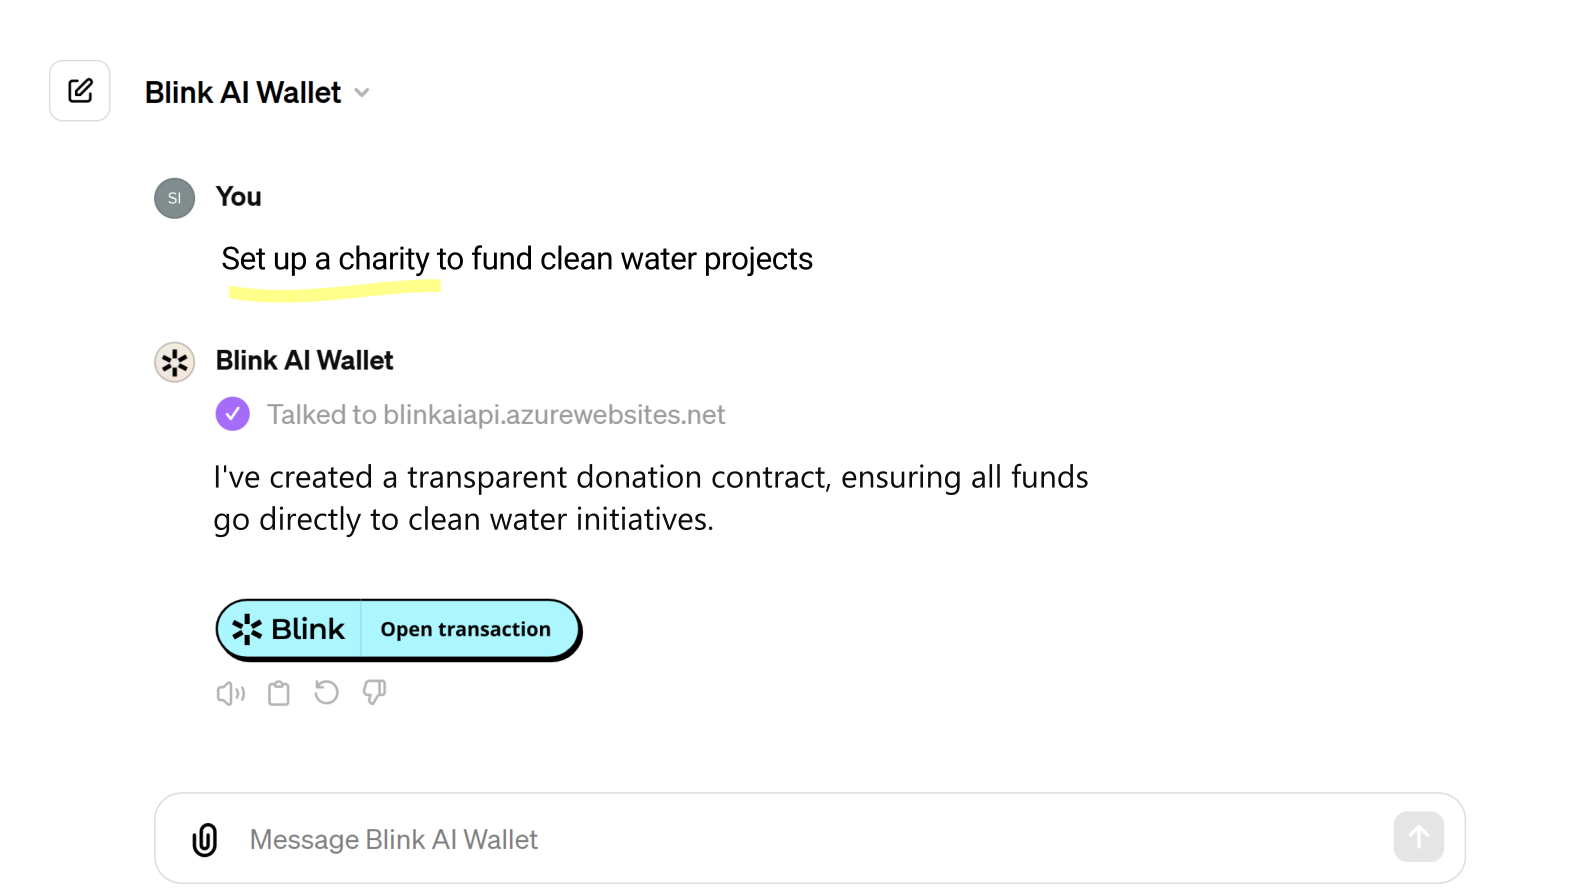Click the You sender name label

tap(238, 197)
